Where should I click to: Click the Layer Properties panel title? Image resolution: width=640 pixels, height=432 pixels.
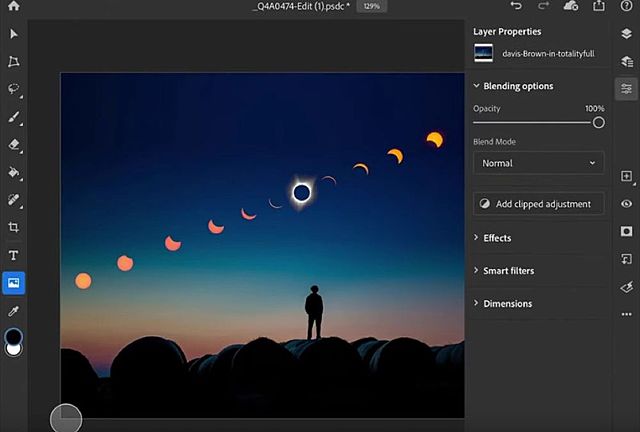(507, 31)
